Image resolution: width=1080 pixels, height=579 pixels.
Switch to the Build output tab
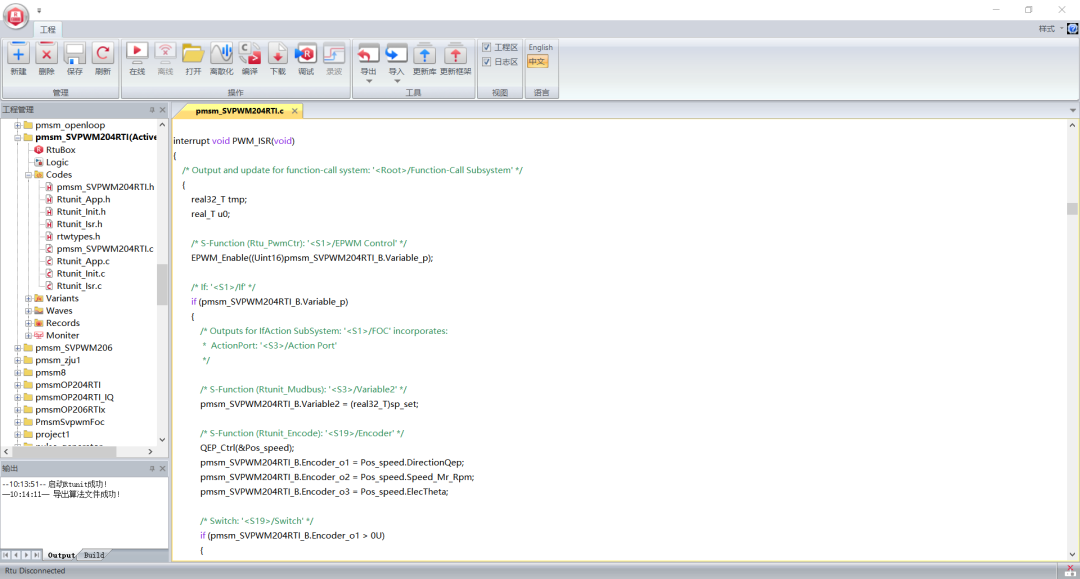94,555
